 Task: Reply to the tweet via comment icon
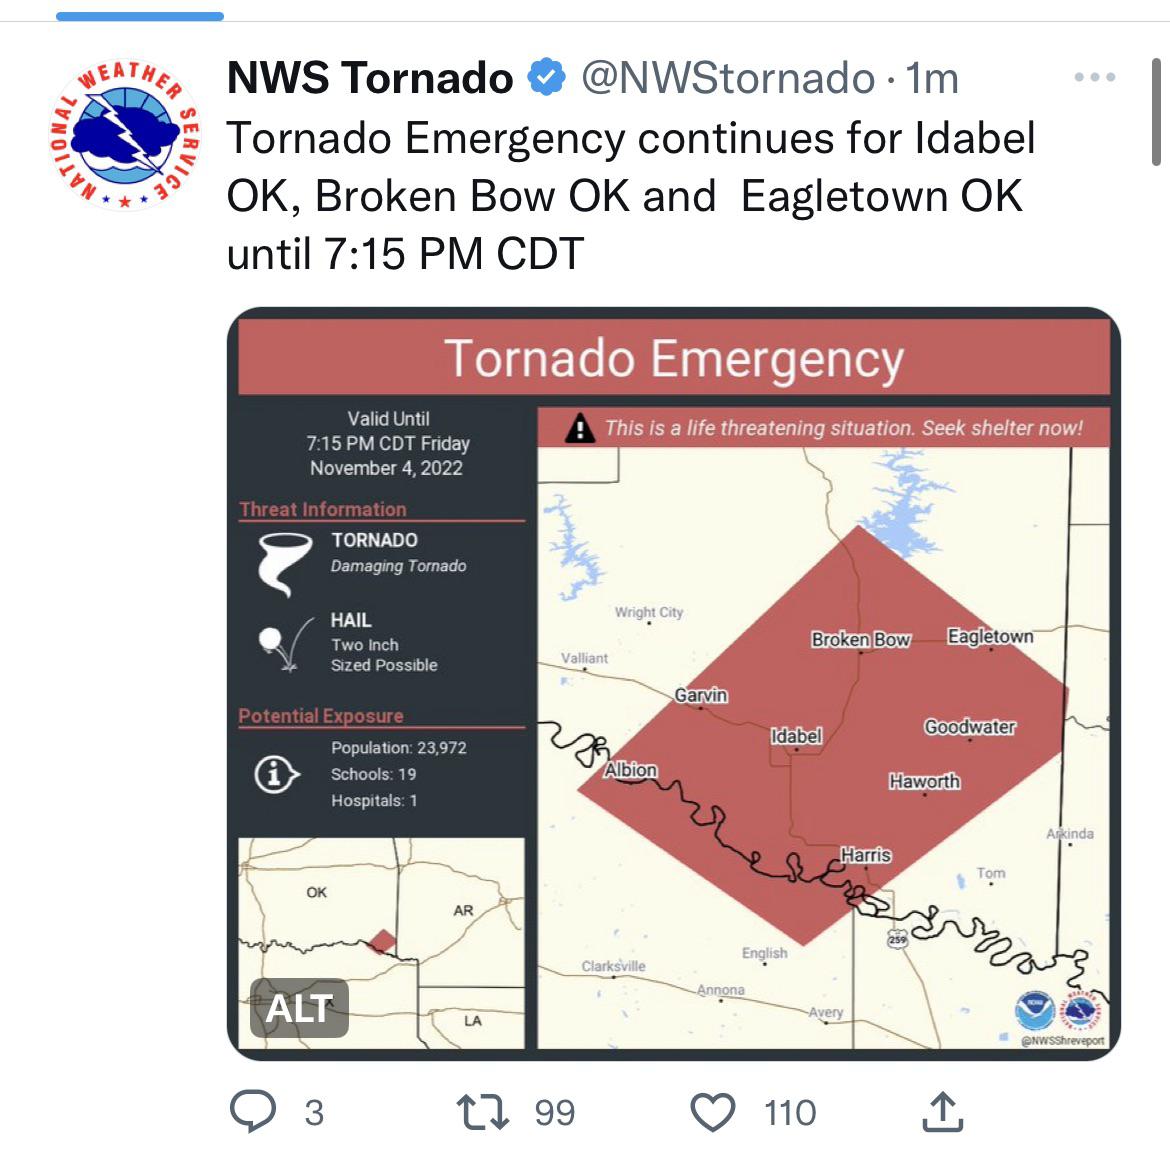click(x=253, y=1111)
